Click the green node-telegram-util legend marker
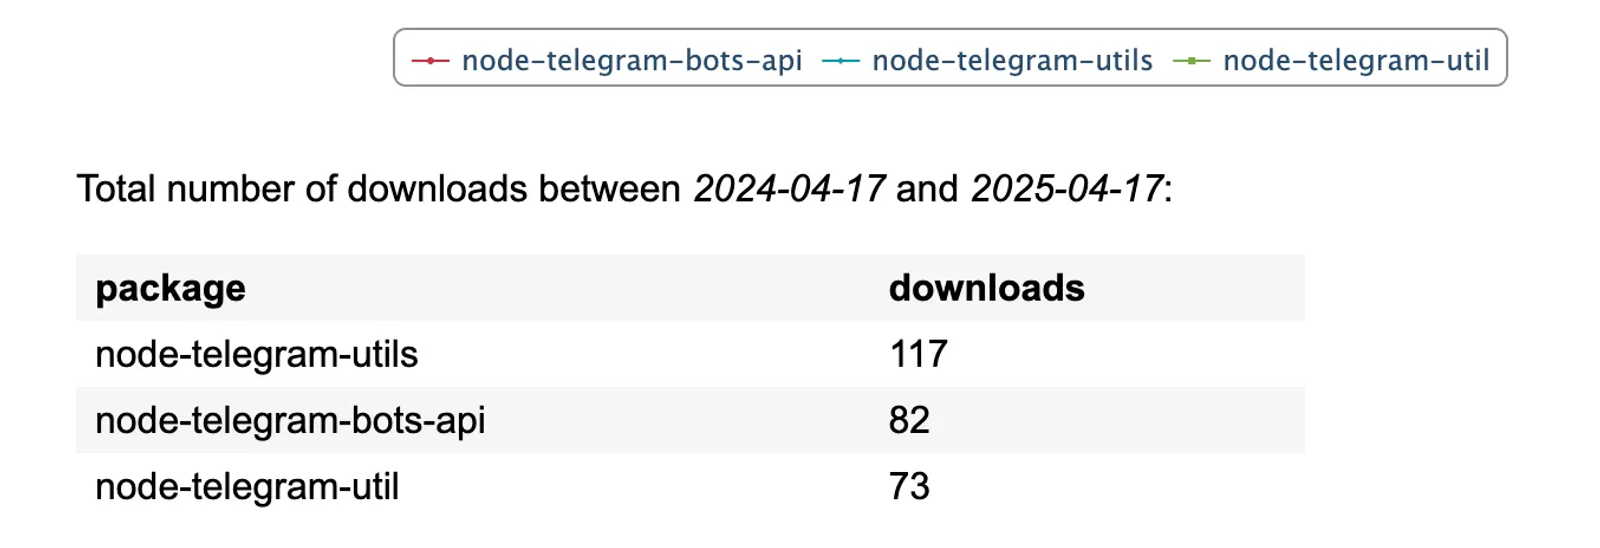The image size is (1600, 548). [1191, 61]
